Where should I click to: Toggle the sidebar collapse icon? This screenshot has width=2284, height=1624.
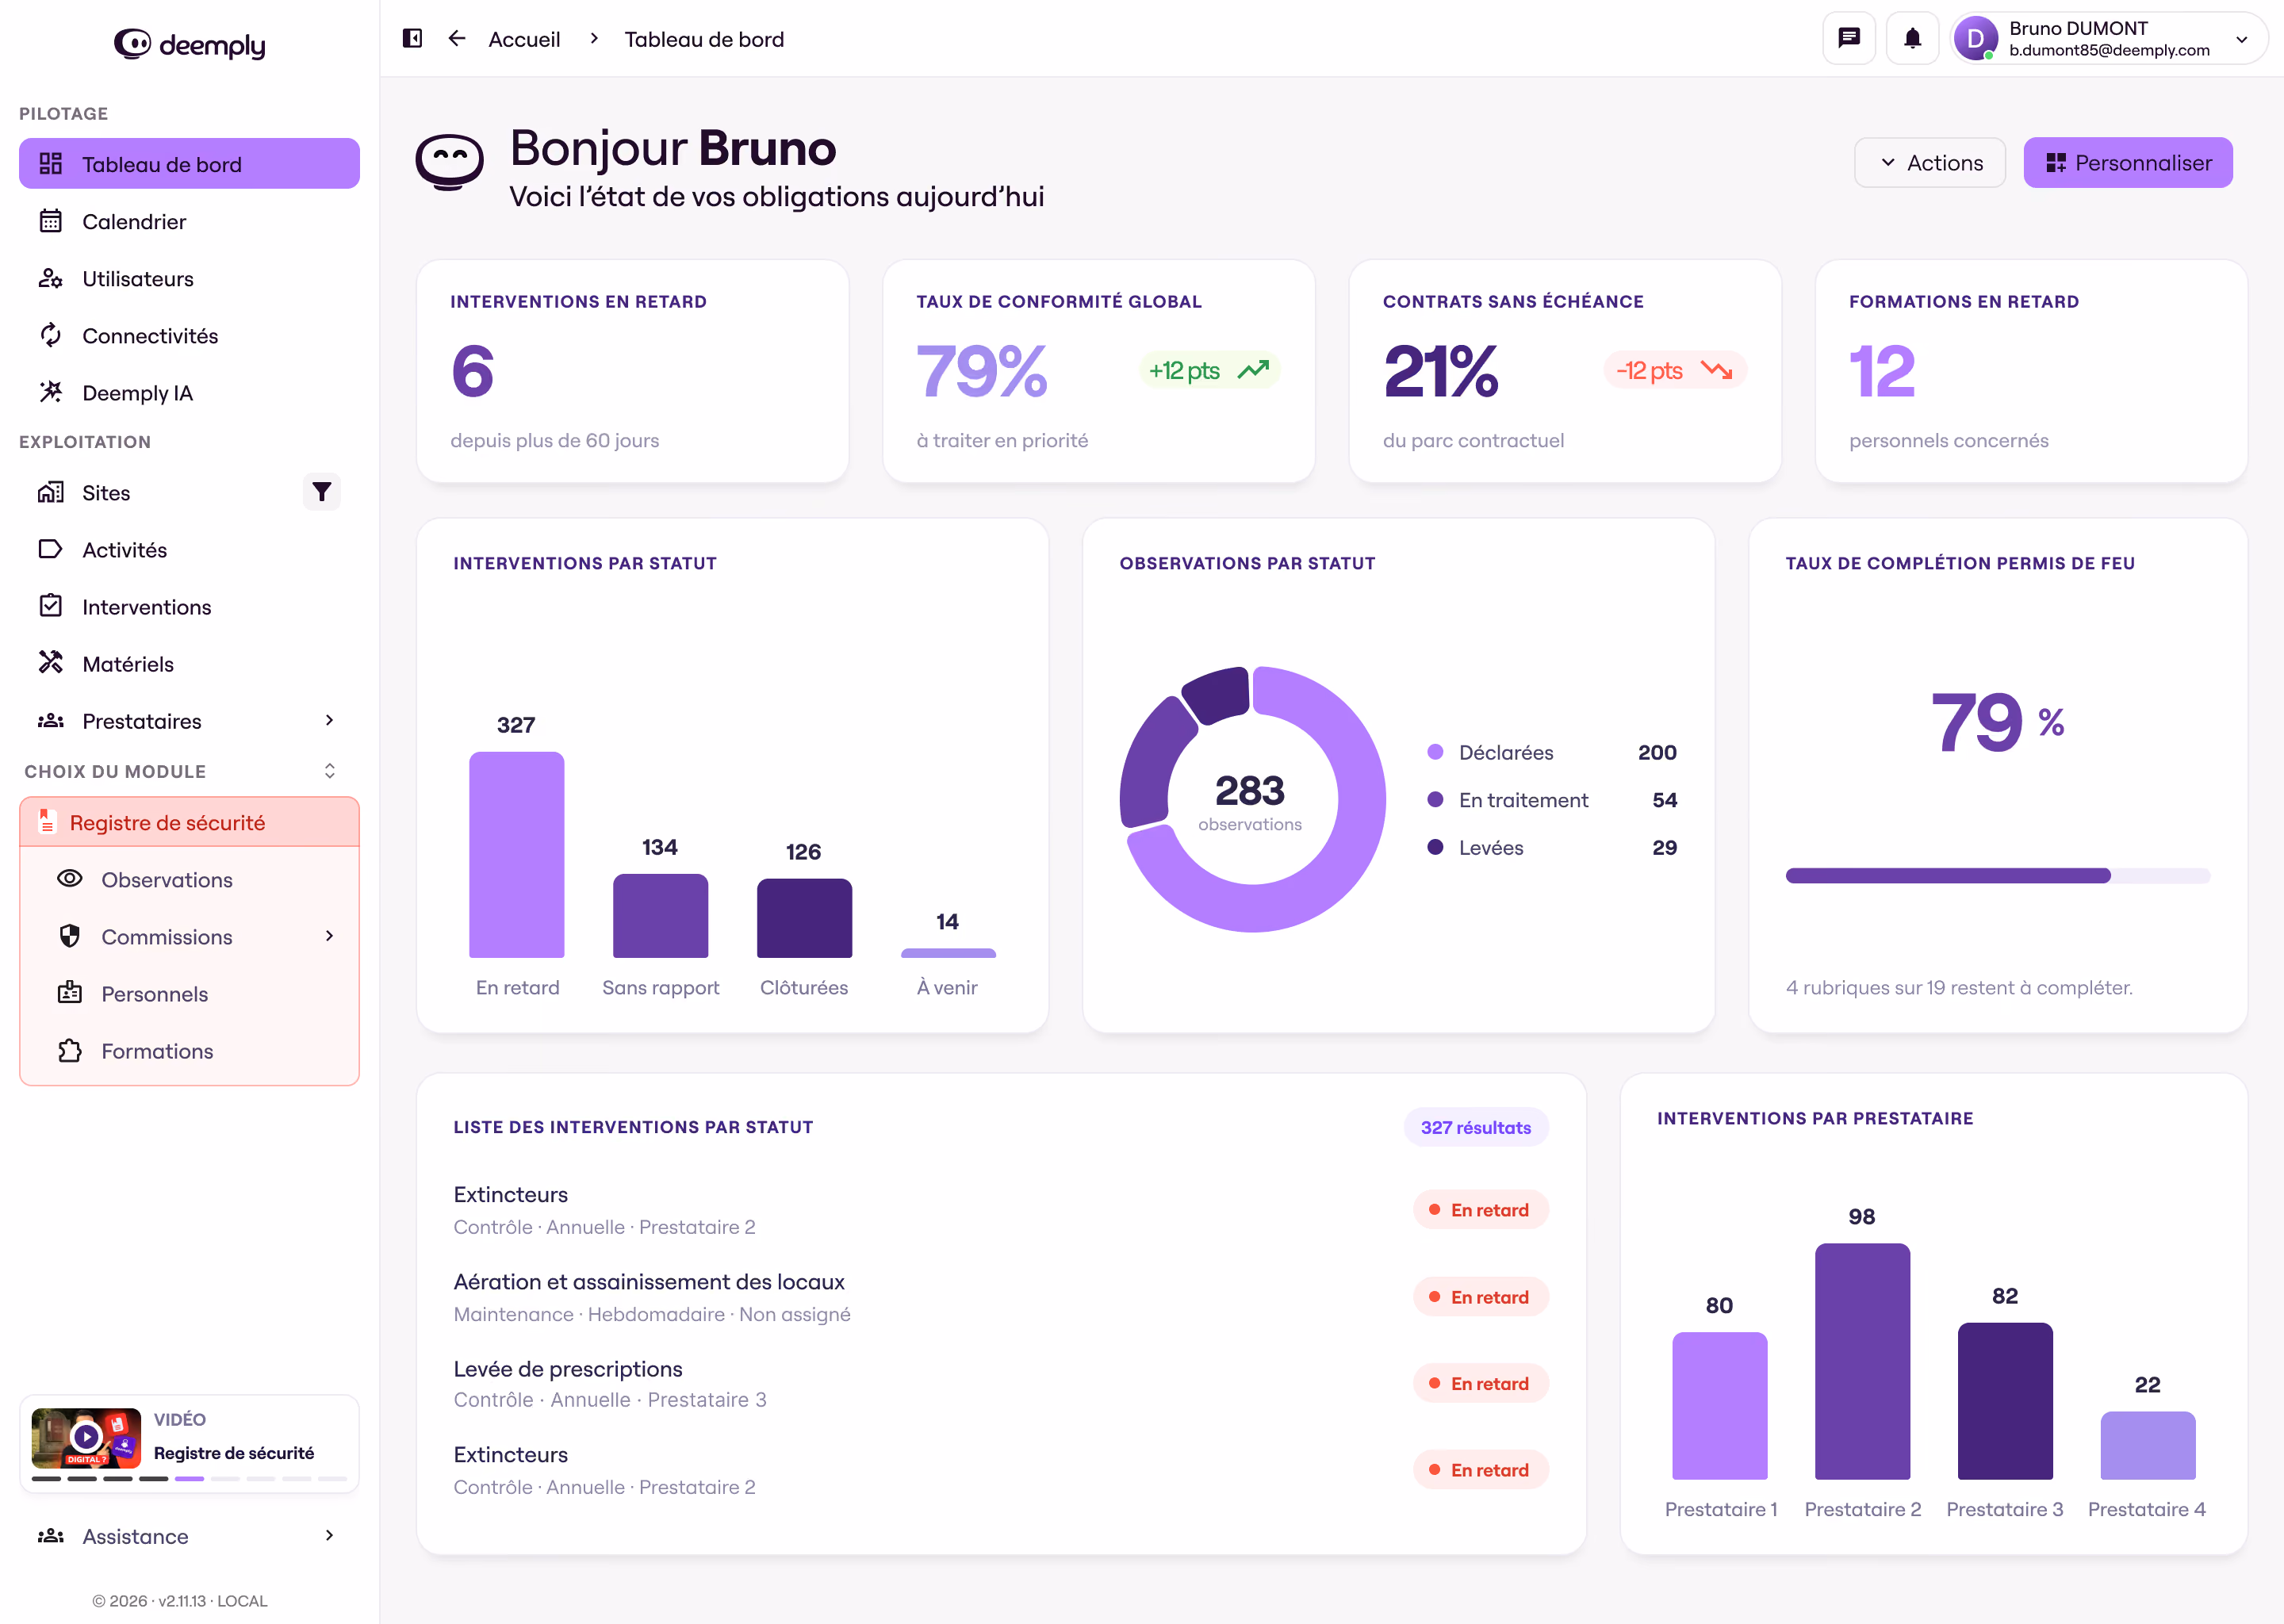click(412, 39)
